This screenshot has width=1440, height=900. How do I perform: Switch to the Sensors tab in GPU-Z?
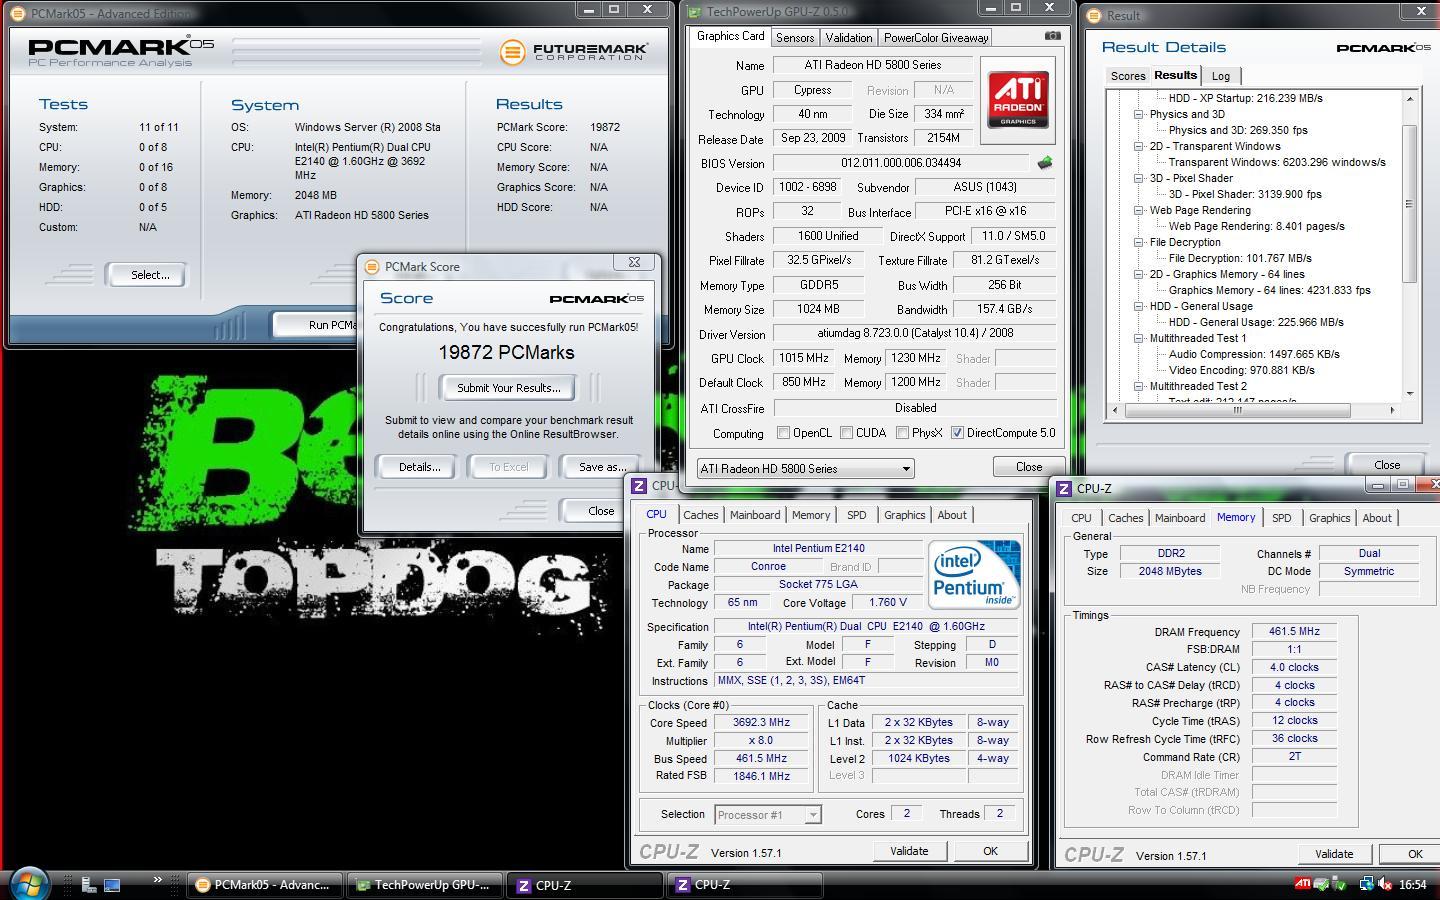[x=795, y=38]
